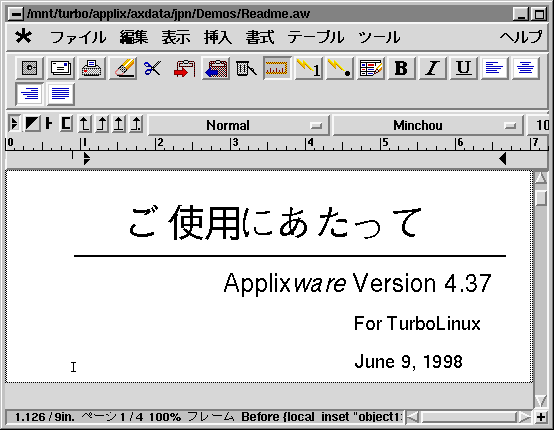Select the scissors cut icon

(153, 68)
